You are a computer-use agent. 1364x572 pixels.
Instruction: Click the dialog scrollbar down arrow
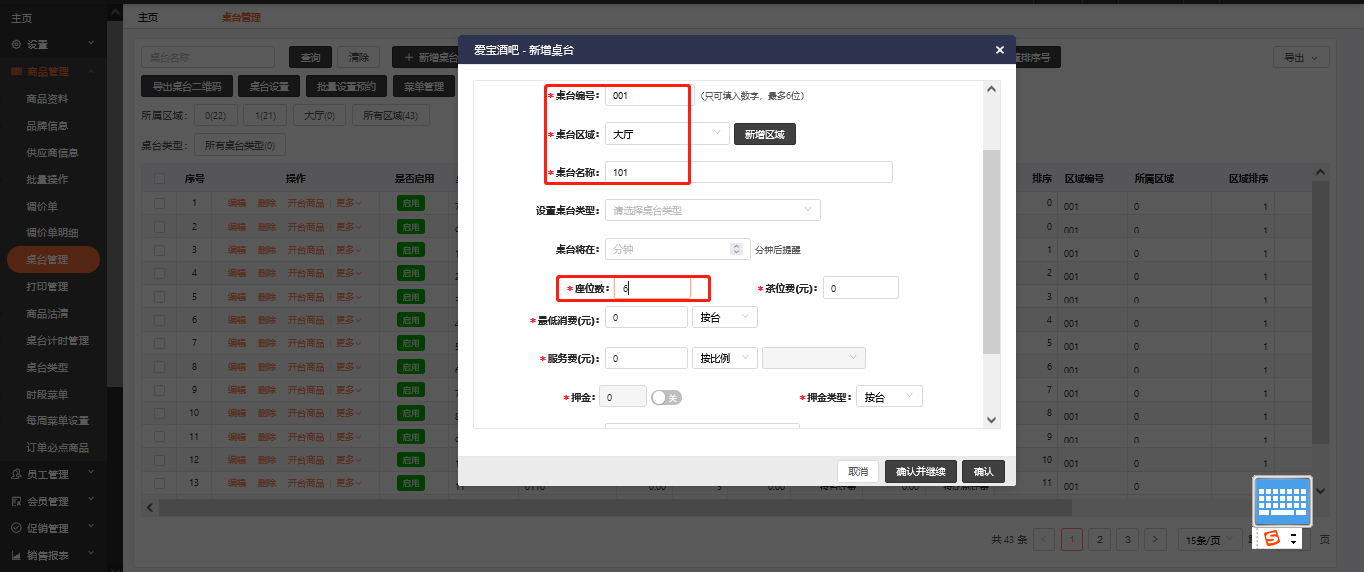992,420
